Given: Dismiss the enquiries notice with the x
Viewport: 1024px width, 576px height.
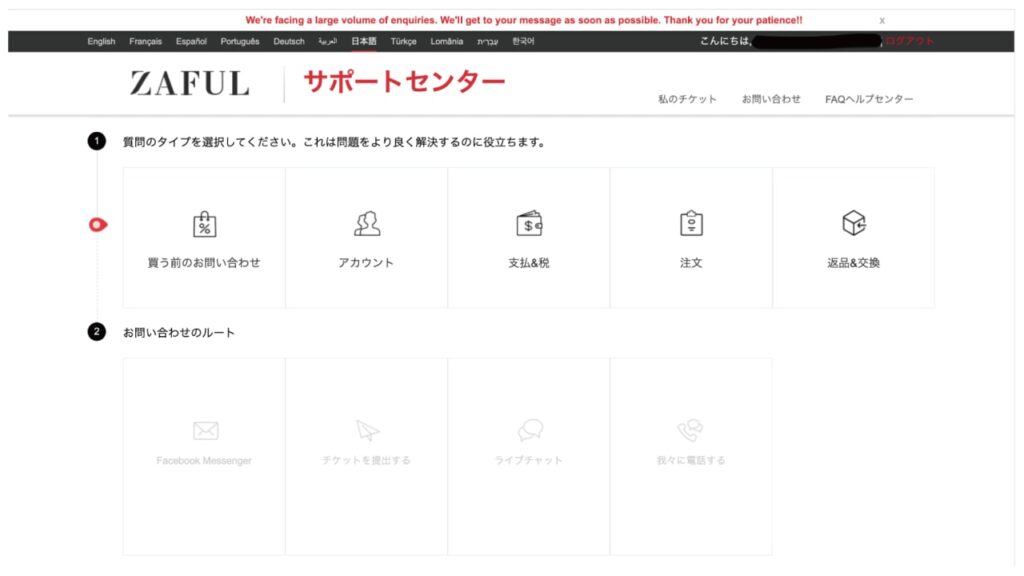Looking at the screenshot, I should tap(882, 21).
